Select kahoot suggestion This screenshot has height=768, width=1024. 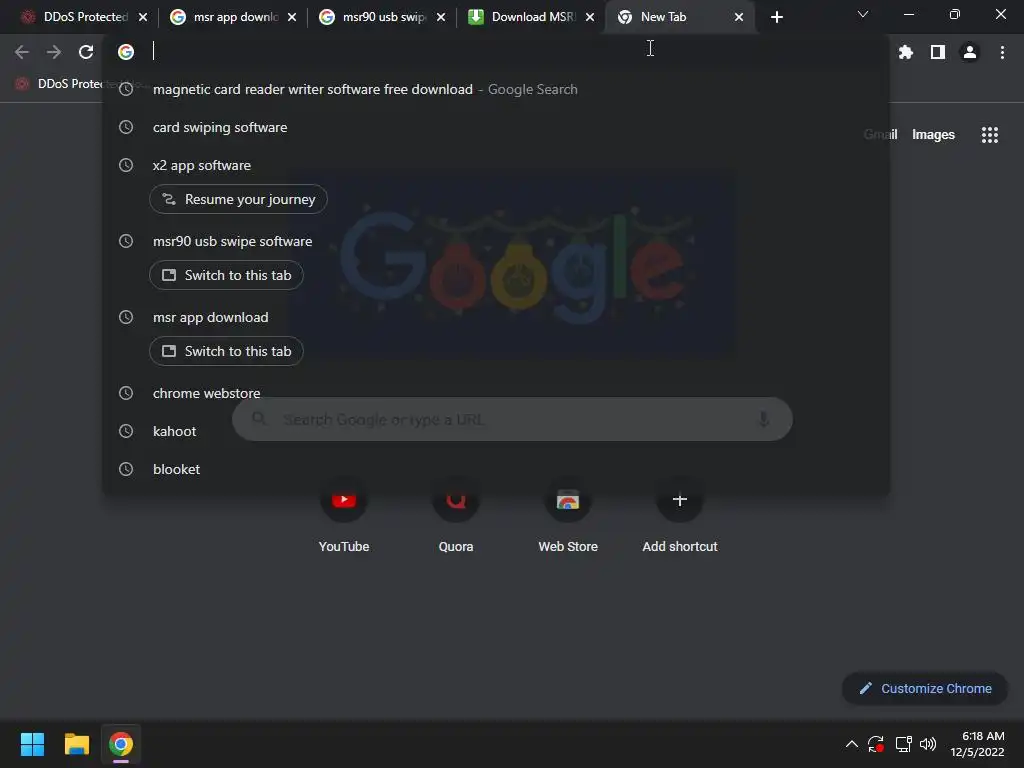(496, 431)
